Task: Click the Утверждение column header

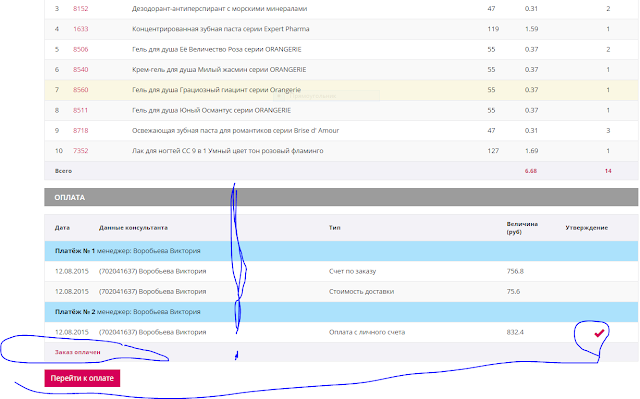Action: (x=587, y=228)
